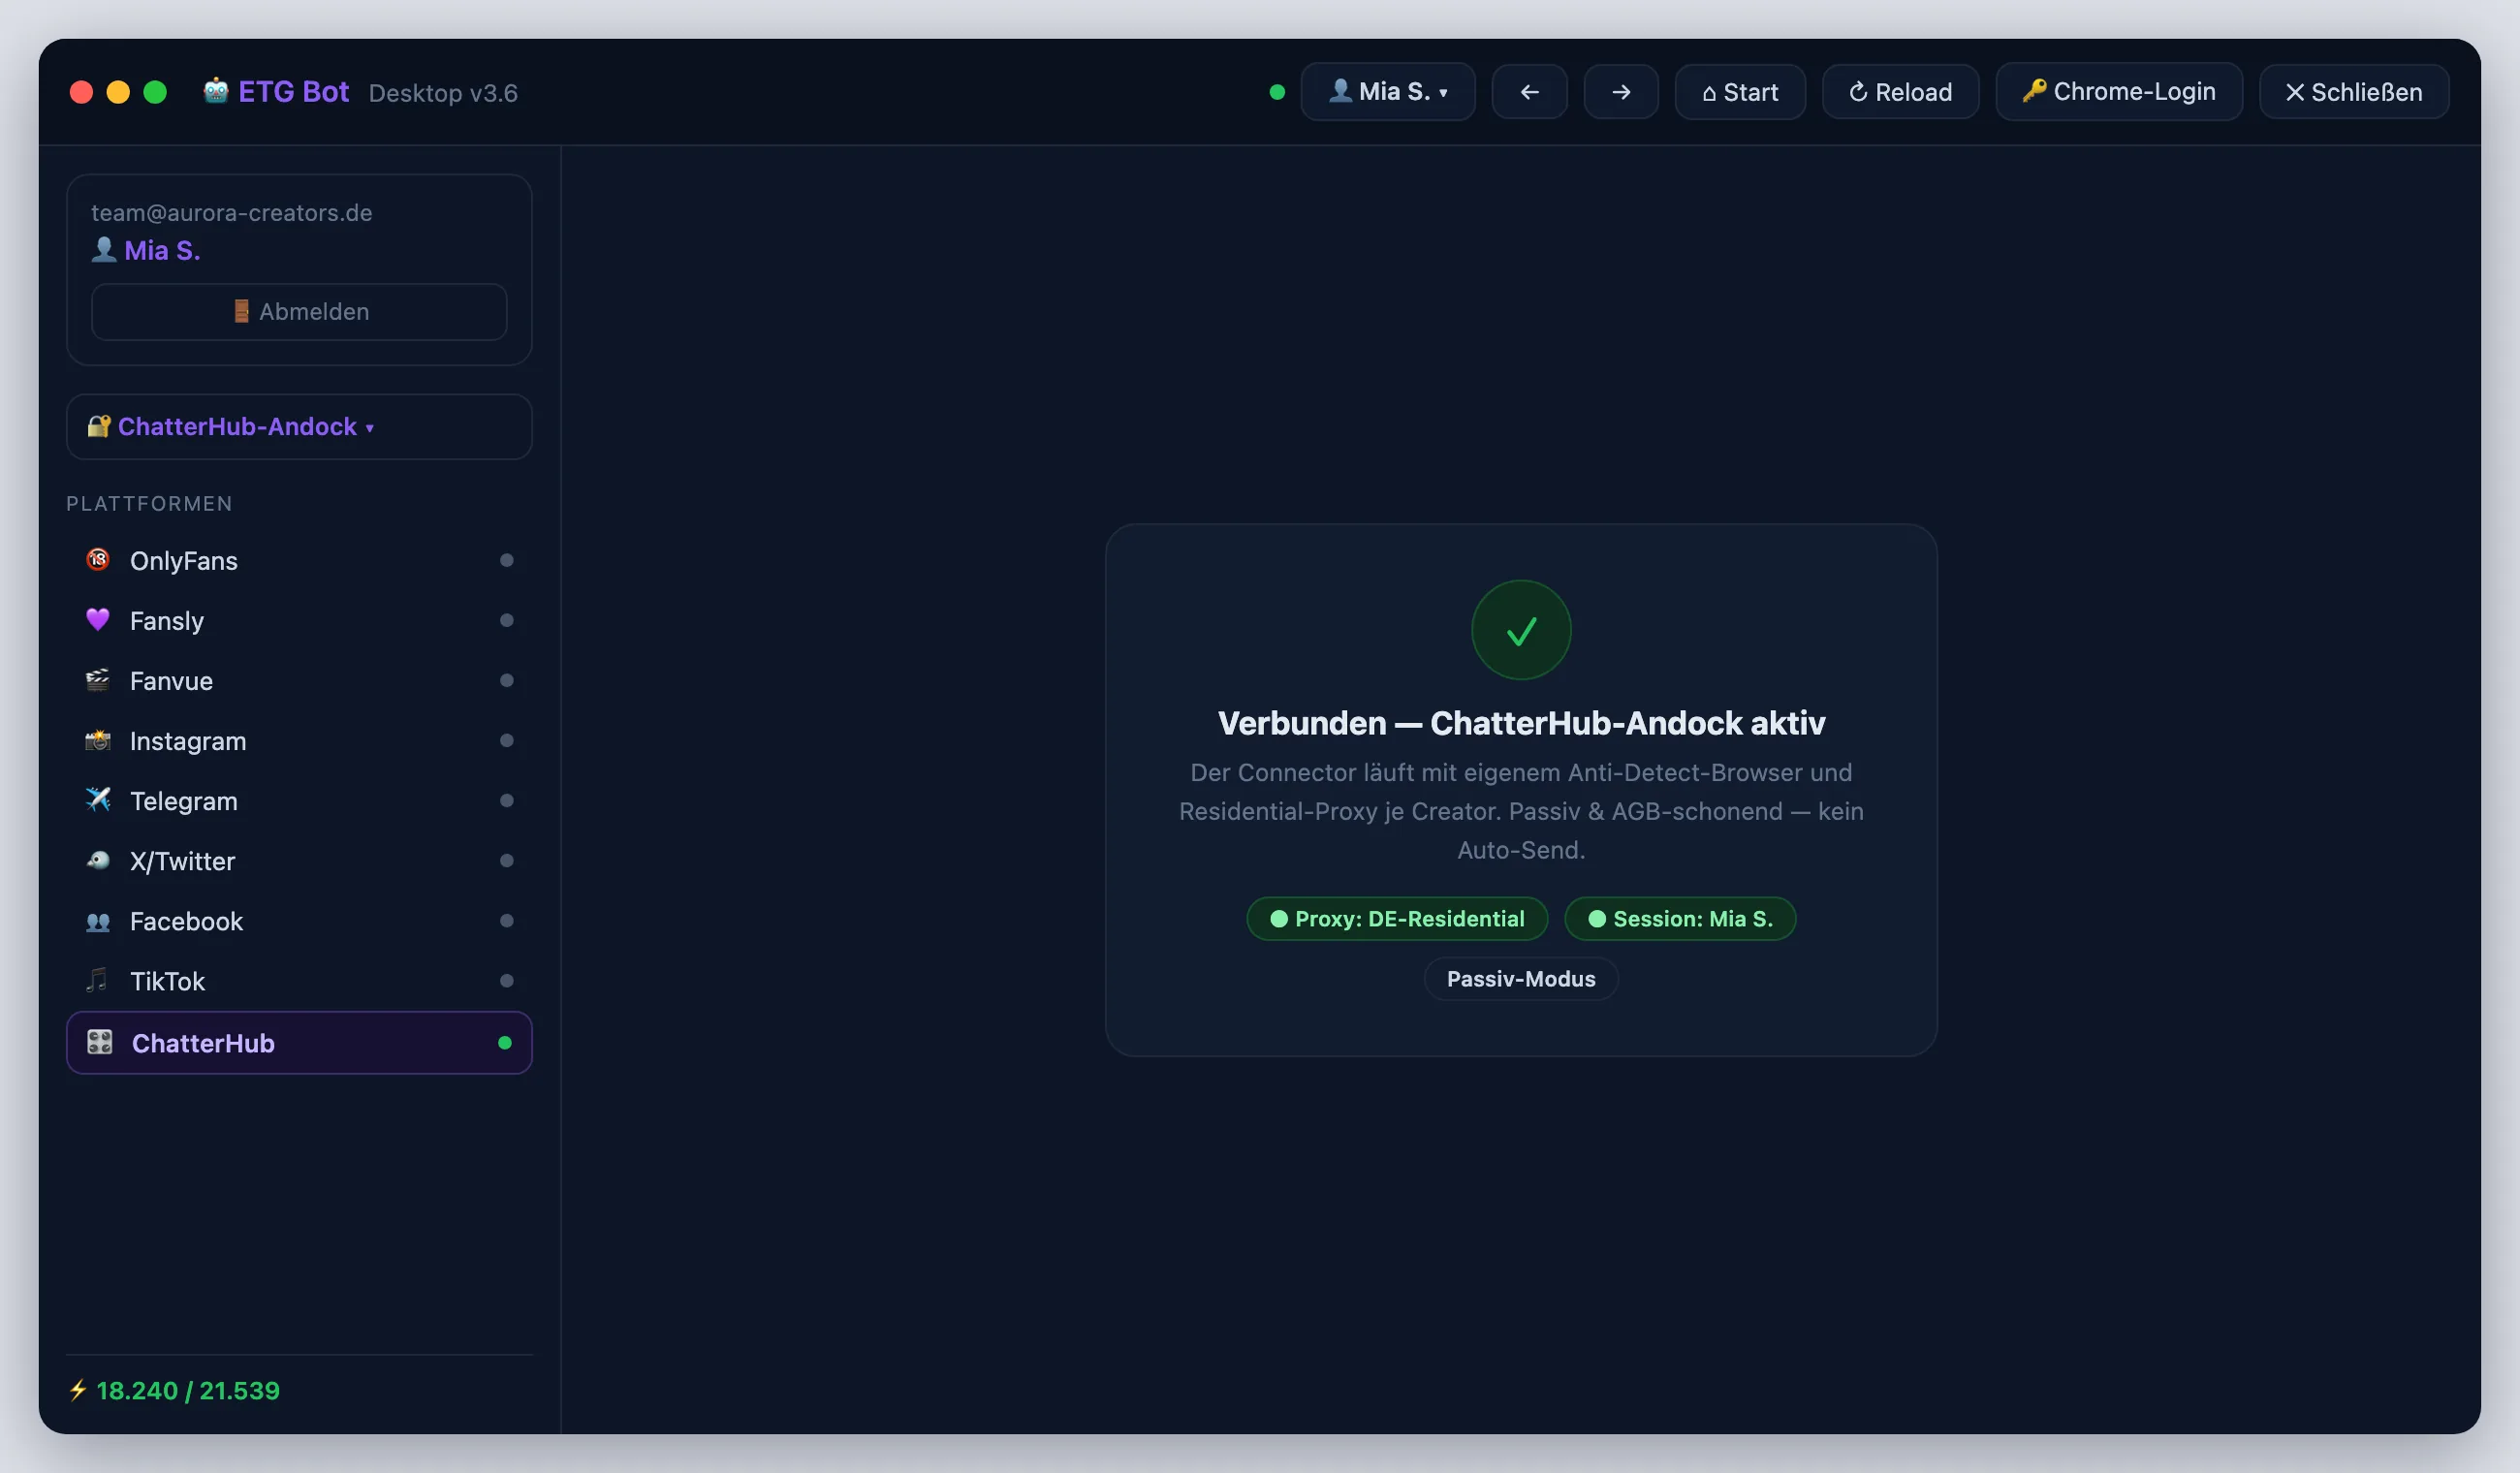
Task: Click the Fanvue status dot
Action: 507,681
